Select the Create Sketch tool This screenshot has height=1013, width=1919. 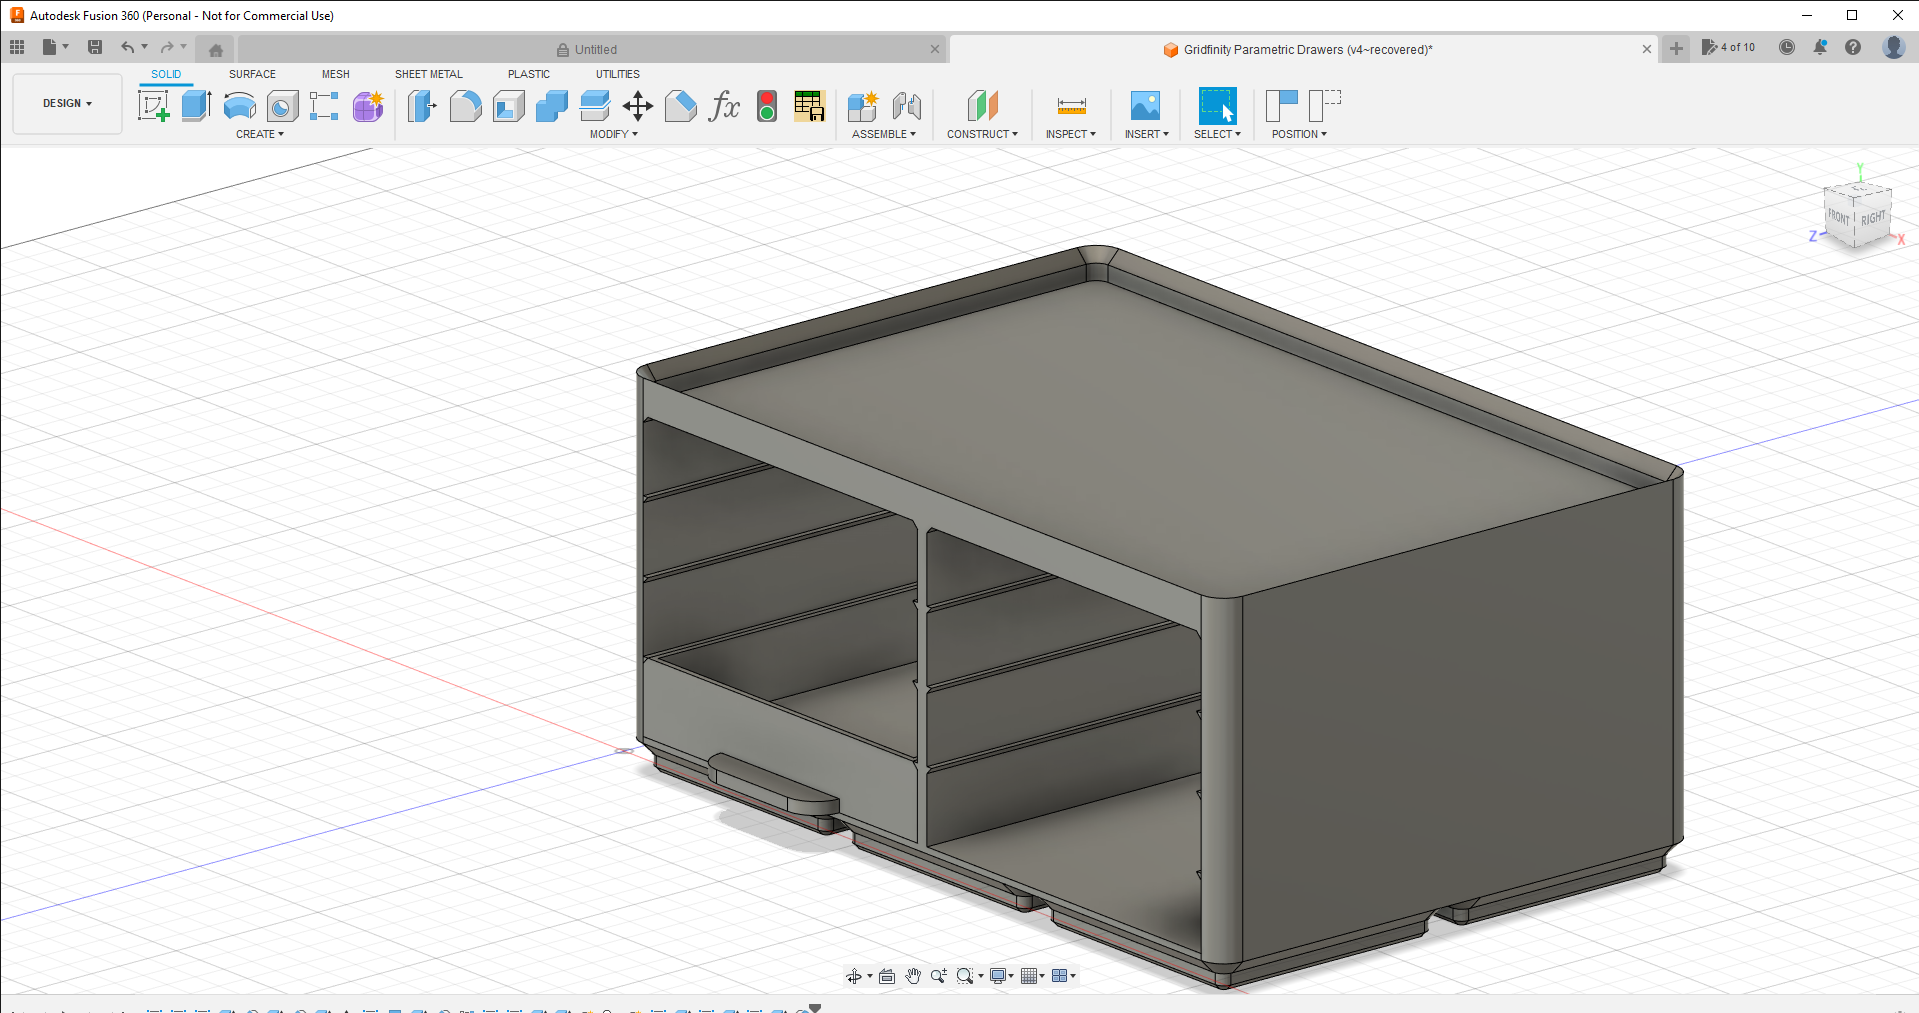click(153, 105)
